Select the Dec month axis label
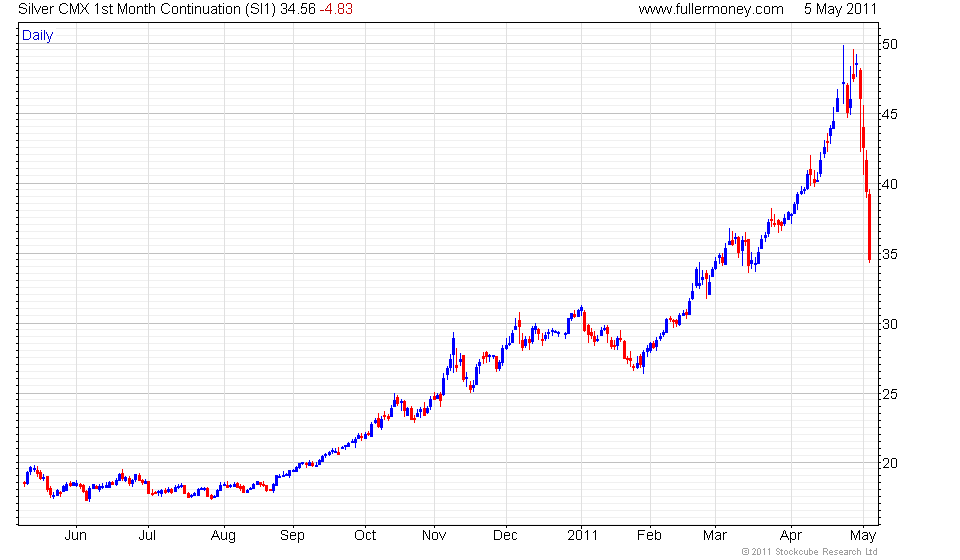 tap(505, 536)
